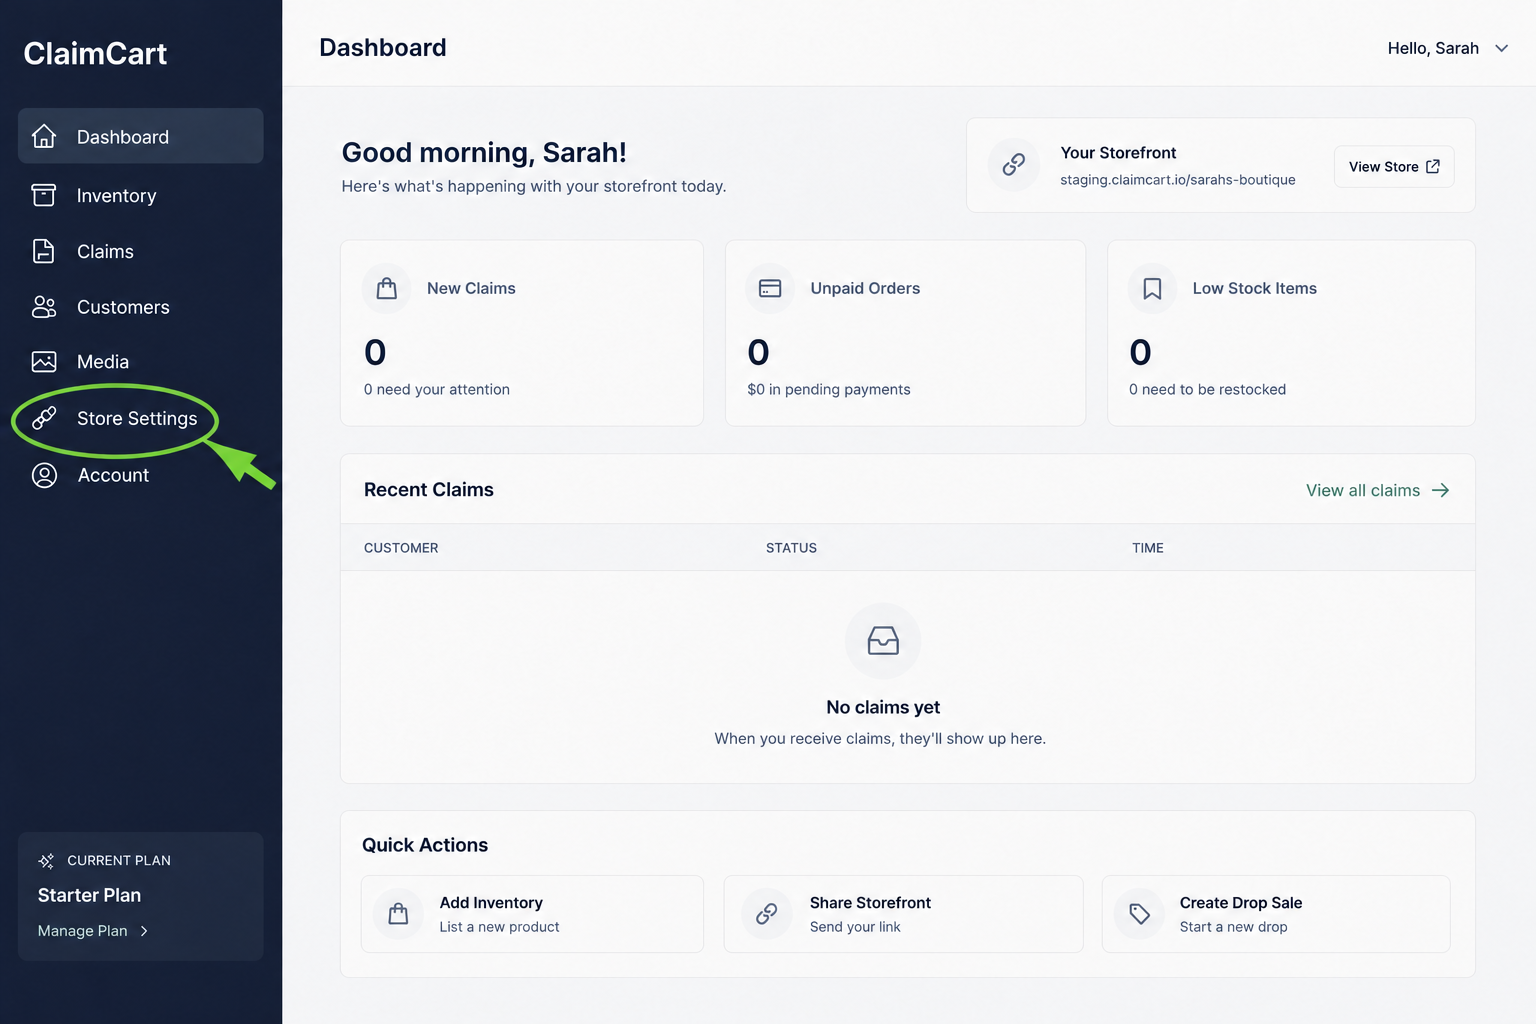Screen dimensions: 1536x1024
Task: Click the Unpaid Orders credit card icon
Action: click(770, 288)
